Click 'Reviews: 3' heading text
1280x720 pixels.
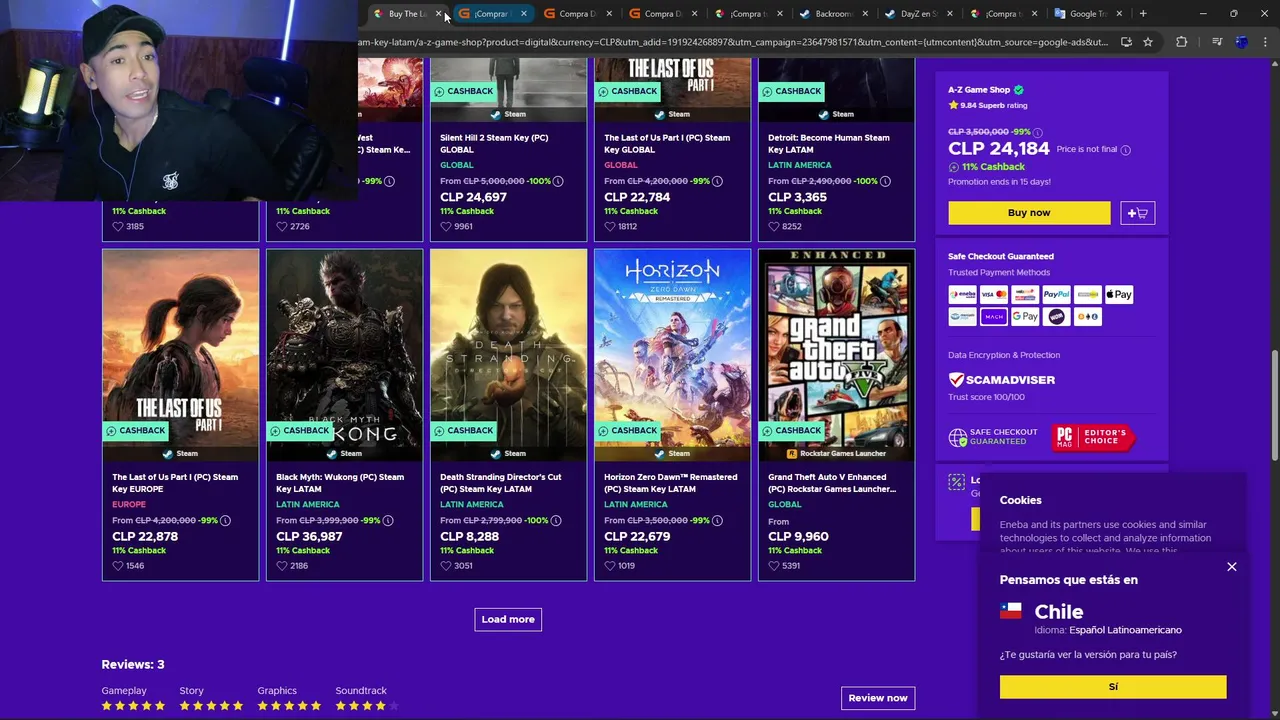tap(133, 665)
